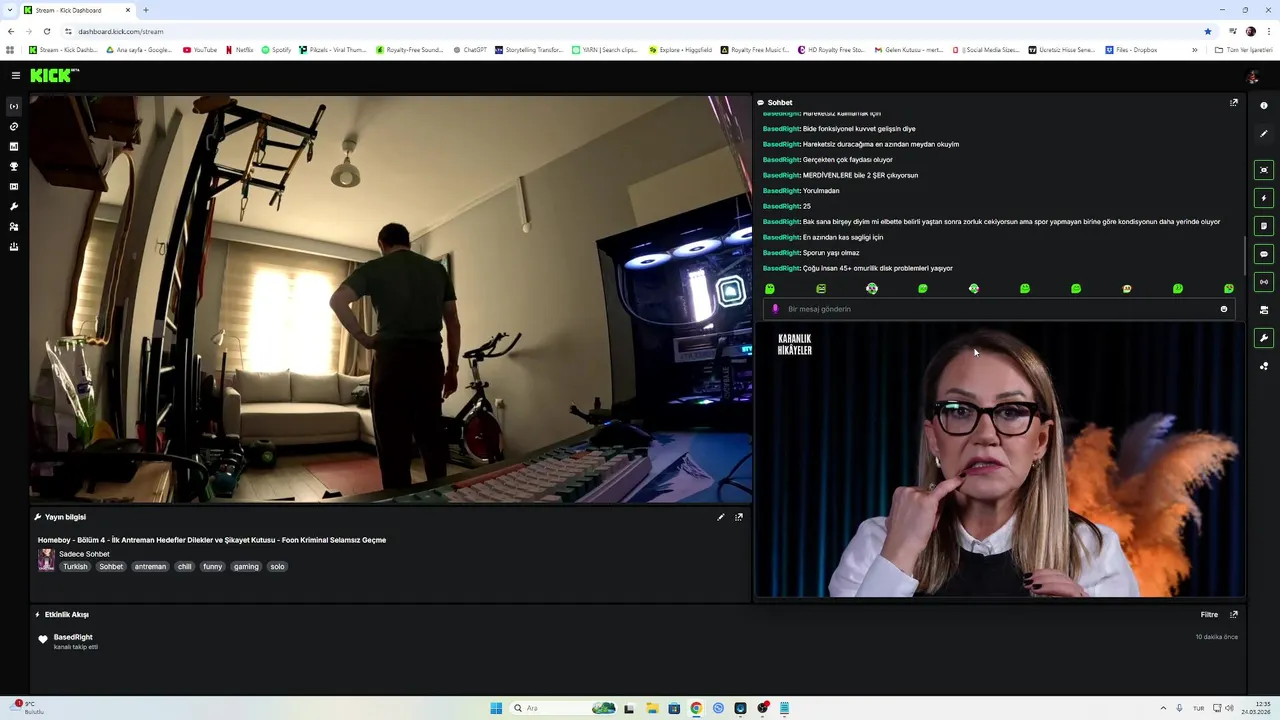Open the YouTube bookmark
The image size is (1280, 720).
pyautogui.click(x=200, y=50)
